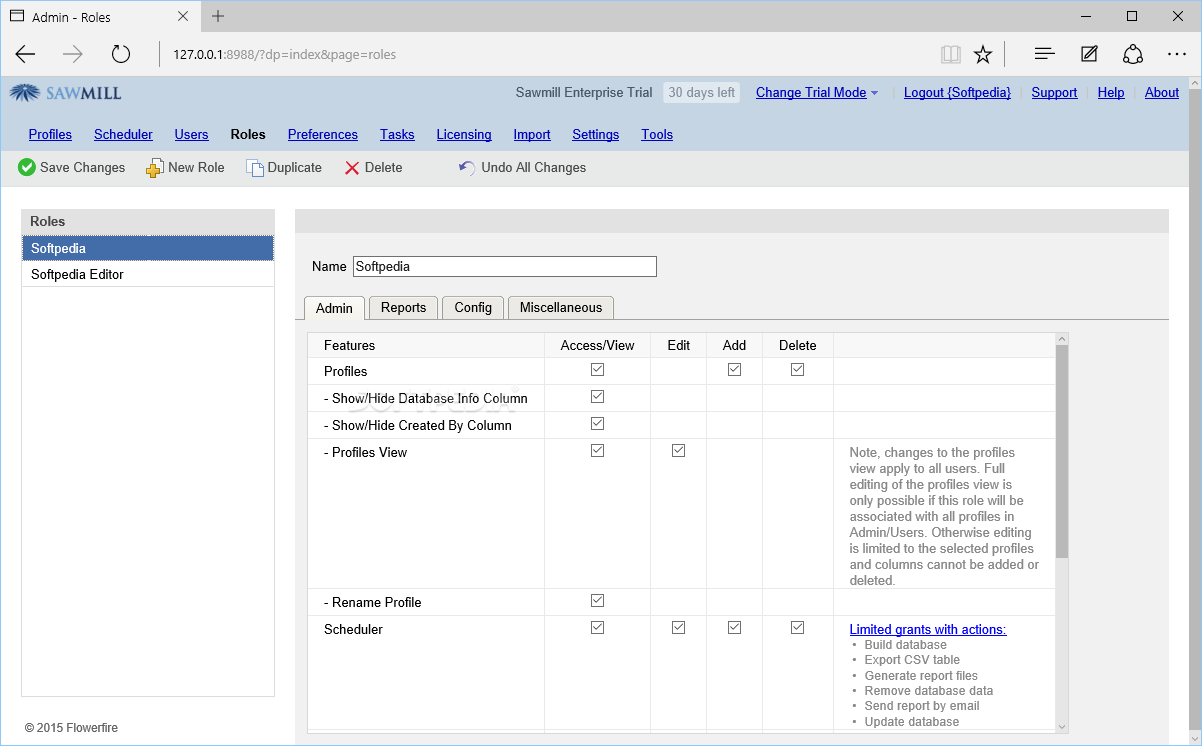Toggle Profiles View Edit checkbox
This screenshot has width=1202, height=746.
pyautogui.click(x=678, y=450)
